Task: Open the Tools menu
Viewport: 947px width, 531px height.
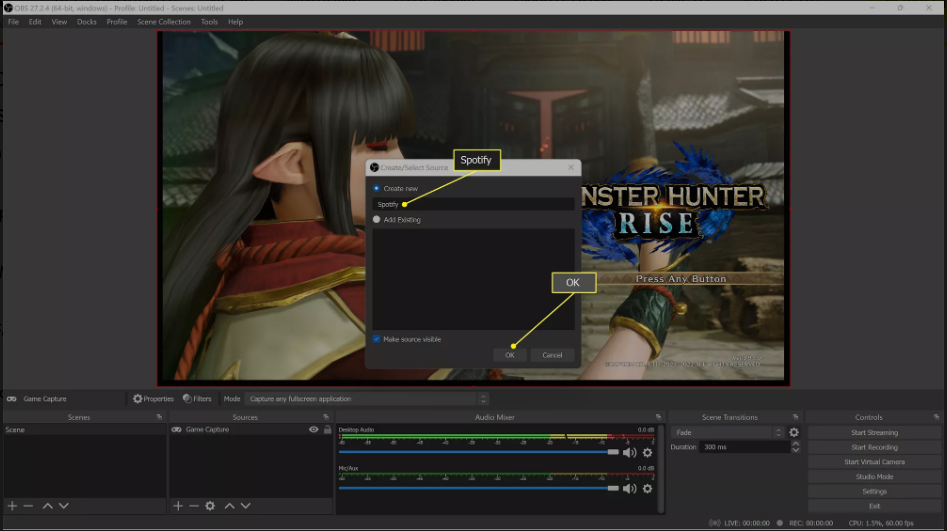Action: [210, 22]
